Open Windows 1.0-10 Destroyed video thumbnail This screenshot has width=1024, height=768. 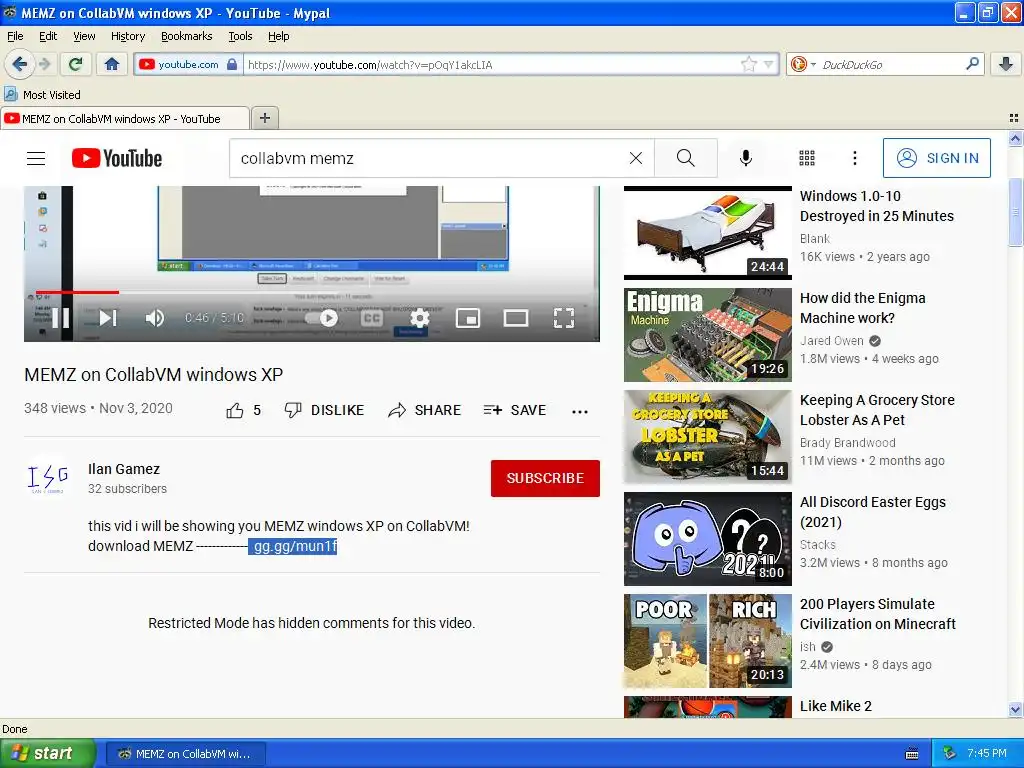tap(708, 232)
